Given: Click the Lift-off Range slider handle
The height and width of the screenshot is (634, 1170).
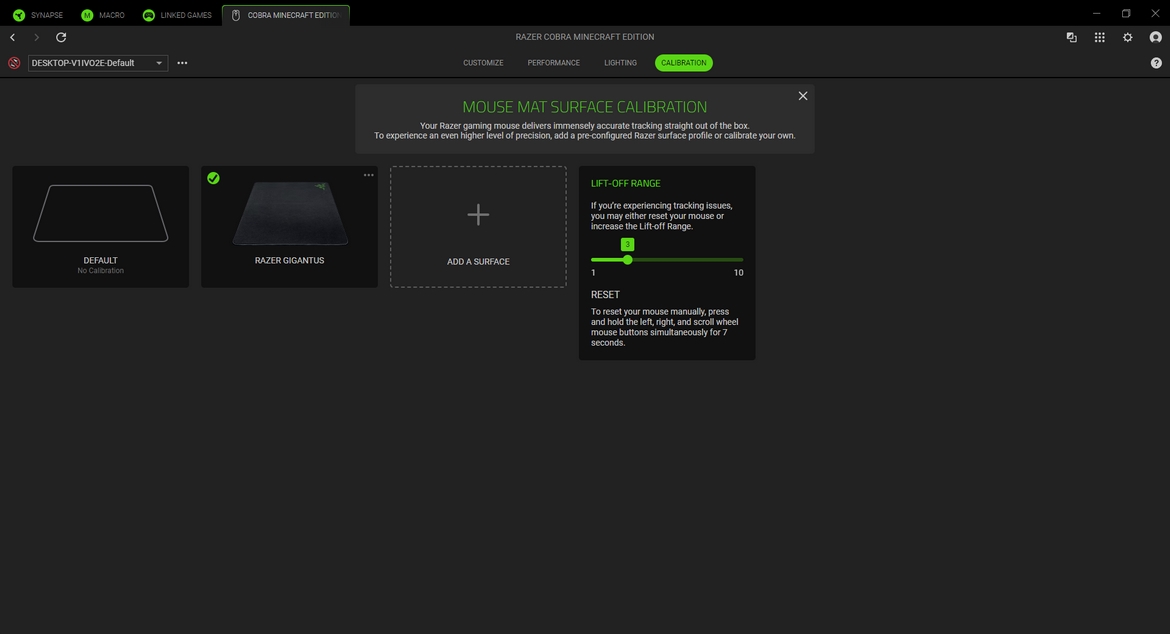Looking at the screenshot, I should point(628,260).
